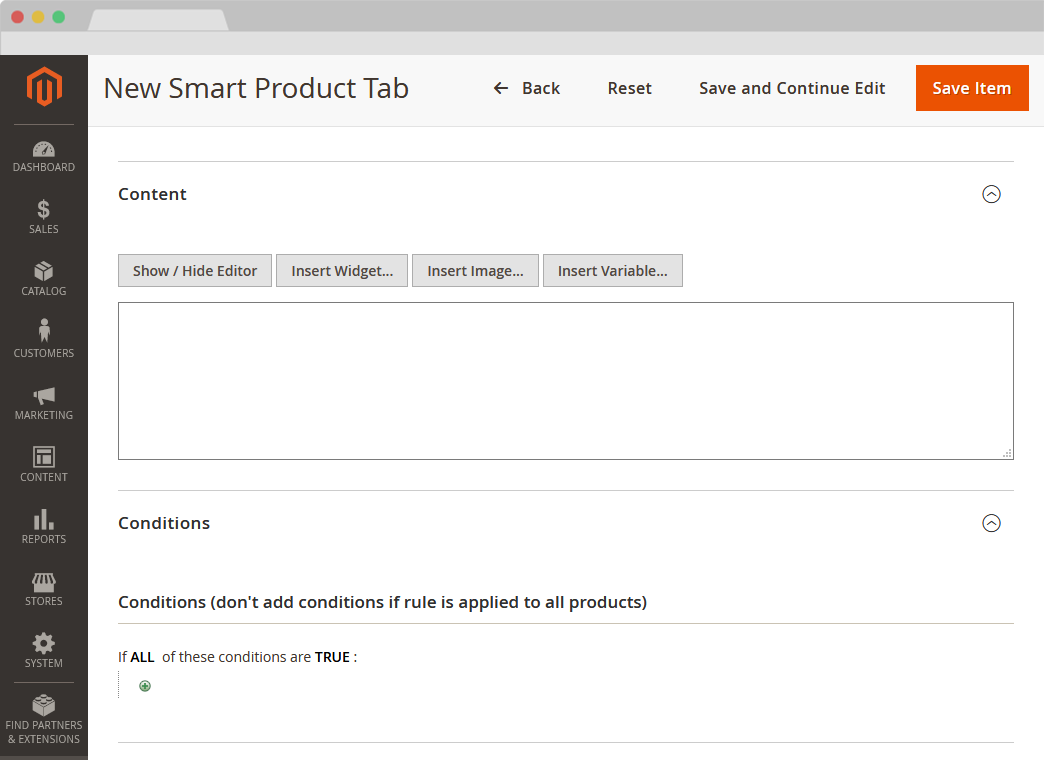
Task: Click Show / Hide Editor button
Action: (x=195, y=271)
